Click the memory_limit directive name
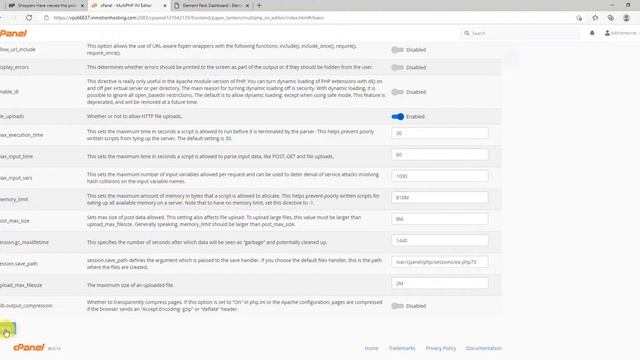 [14, 199]
